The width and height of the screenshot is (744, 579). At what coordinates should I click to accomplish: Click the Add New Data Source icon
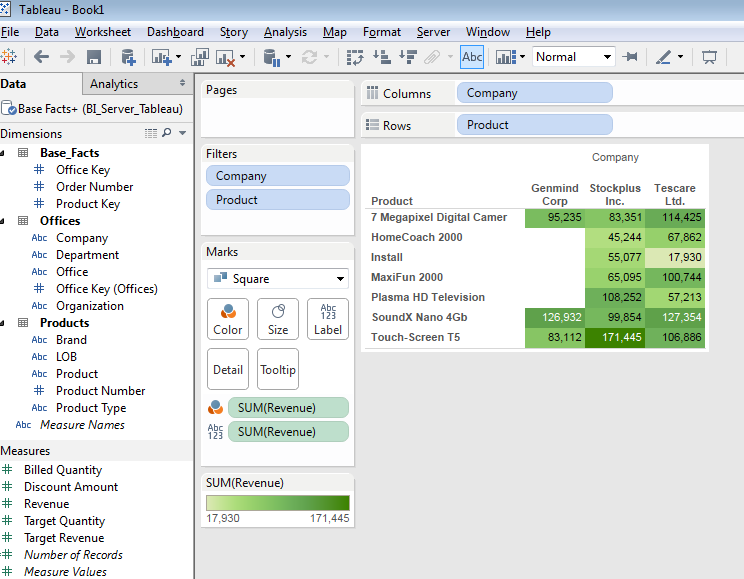127,57
